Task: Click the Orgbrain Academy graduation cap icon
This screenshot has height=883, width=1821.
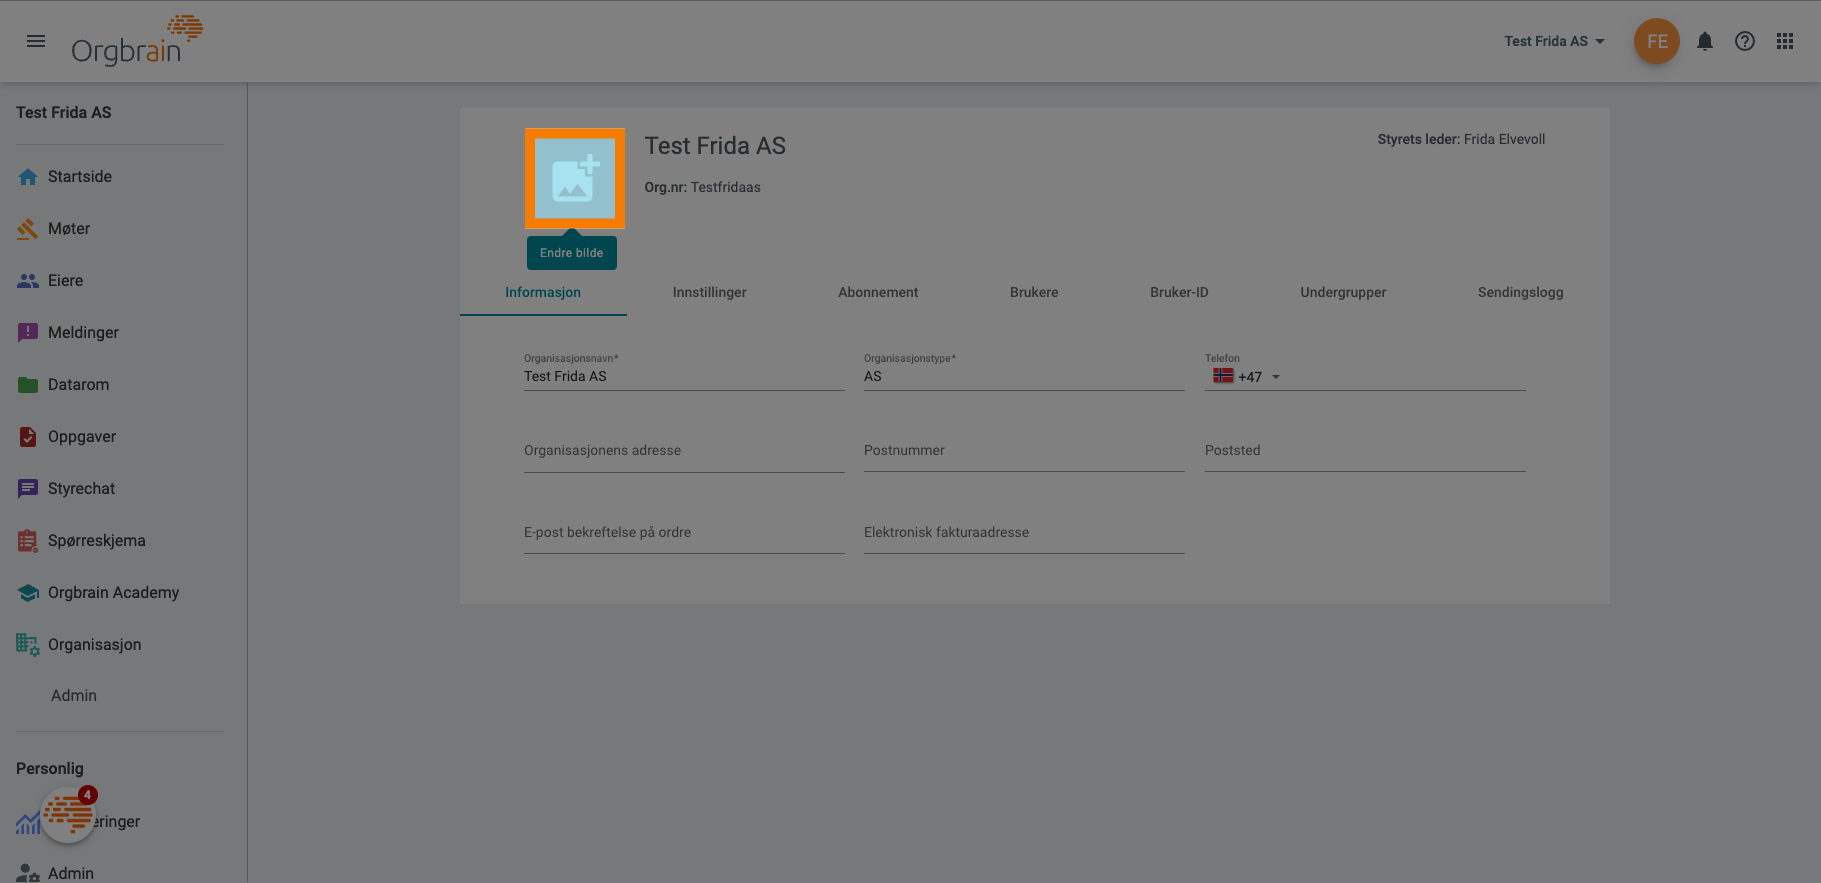Action: click(x=28, y=593)
